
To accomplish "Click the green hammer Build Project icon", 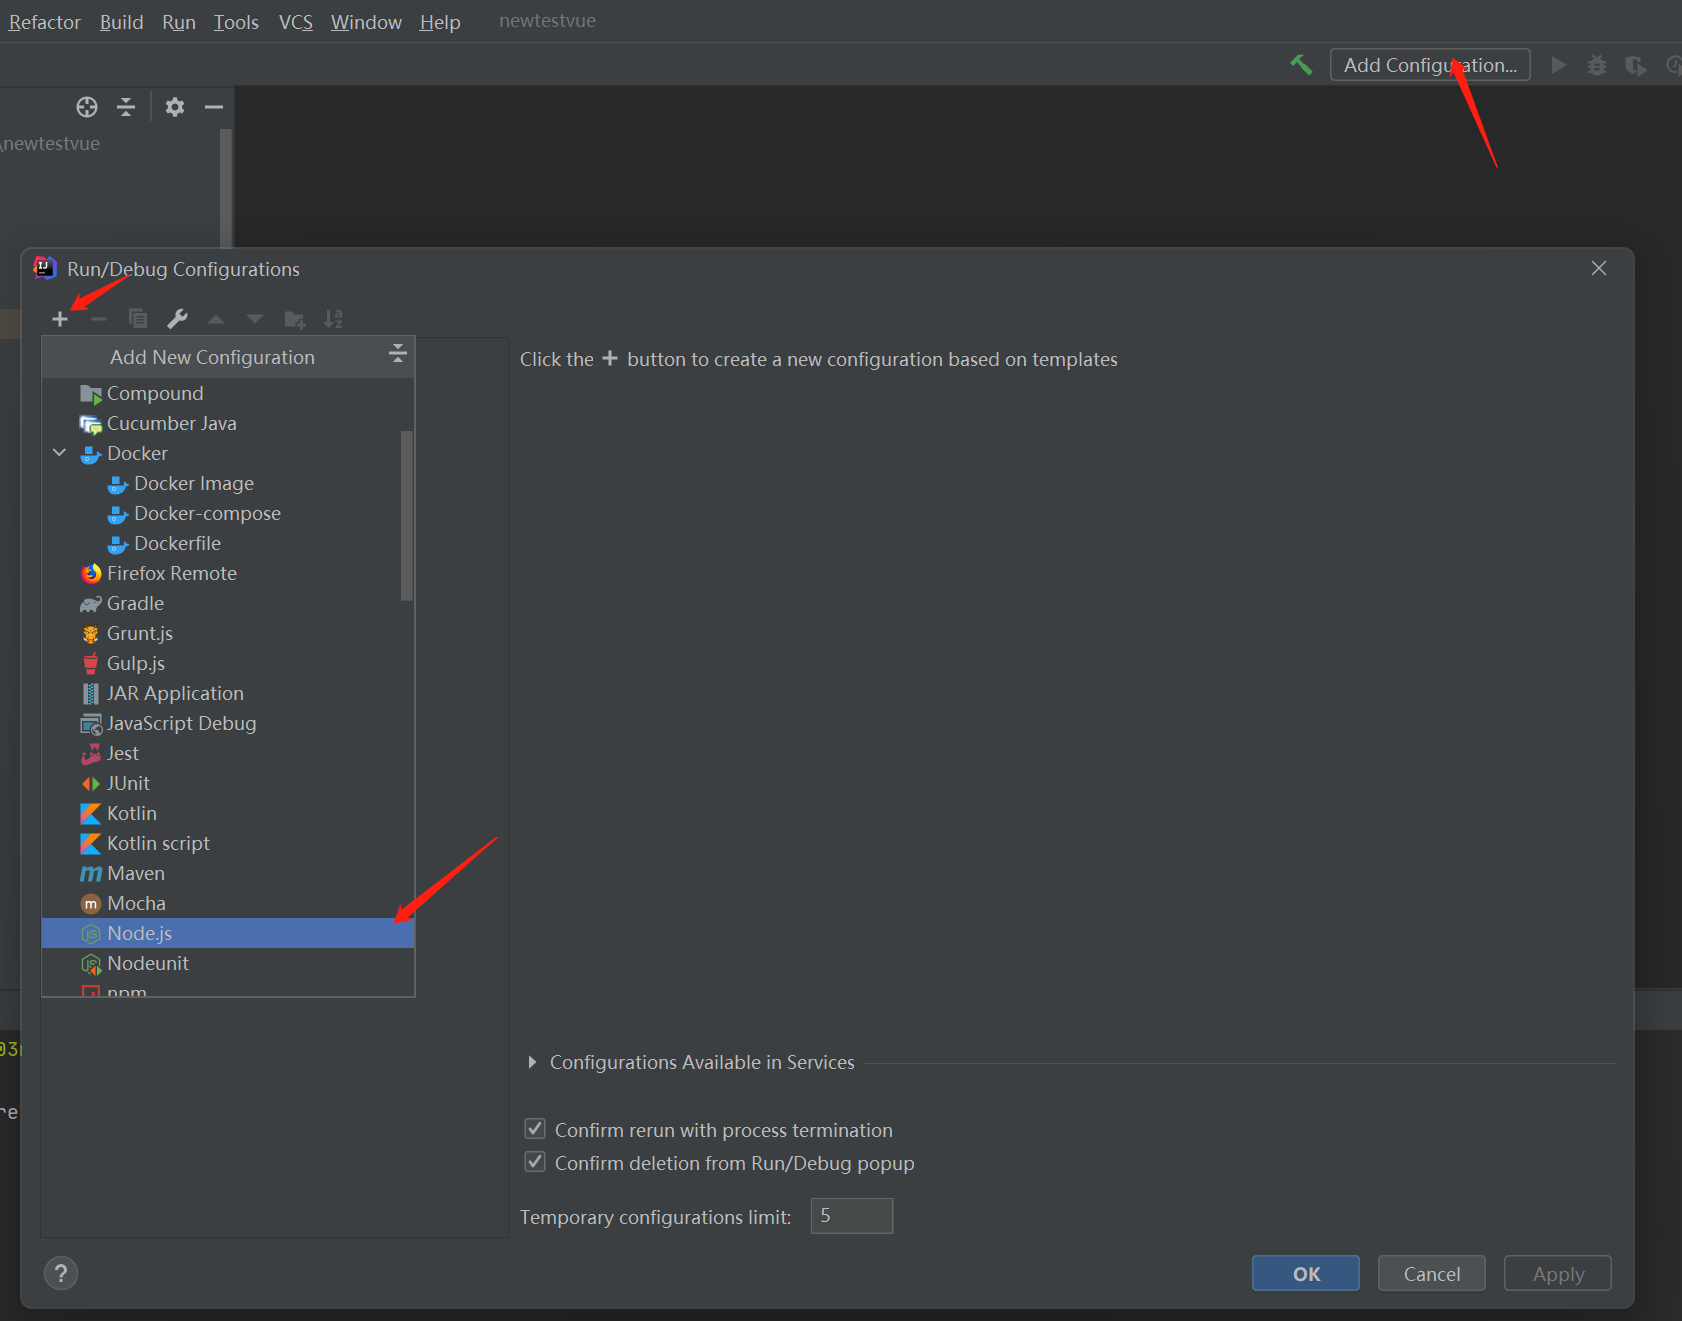I will pyautogui.click(x=1301, y=65).
